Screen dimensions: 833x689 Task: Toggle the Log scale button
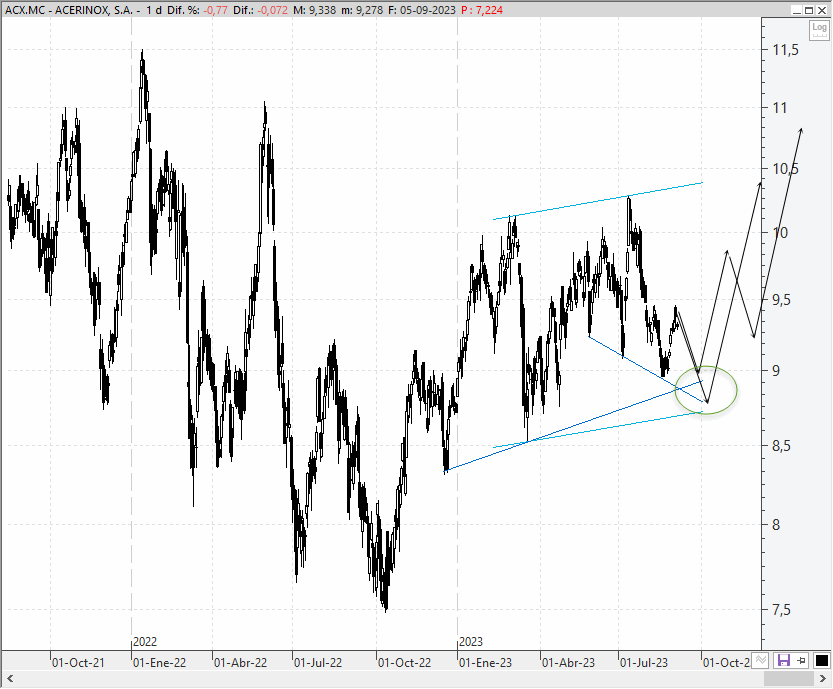(x=819, y=30)
